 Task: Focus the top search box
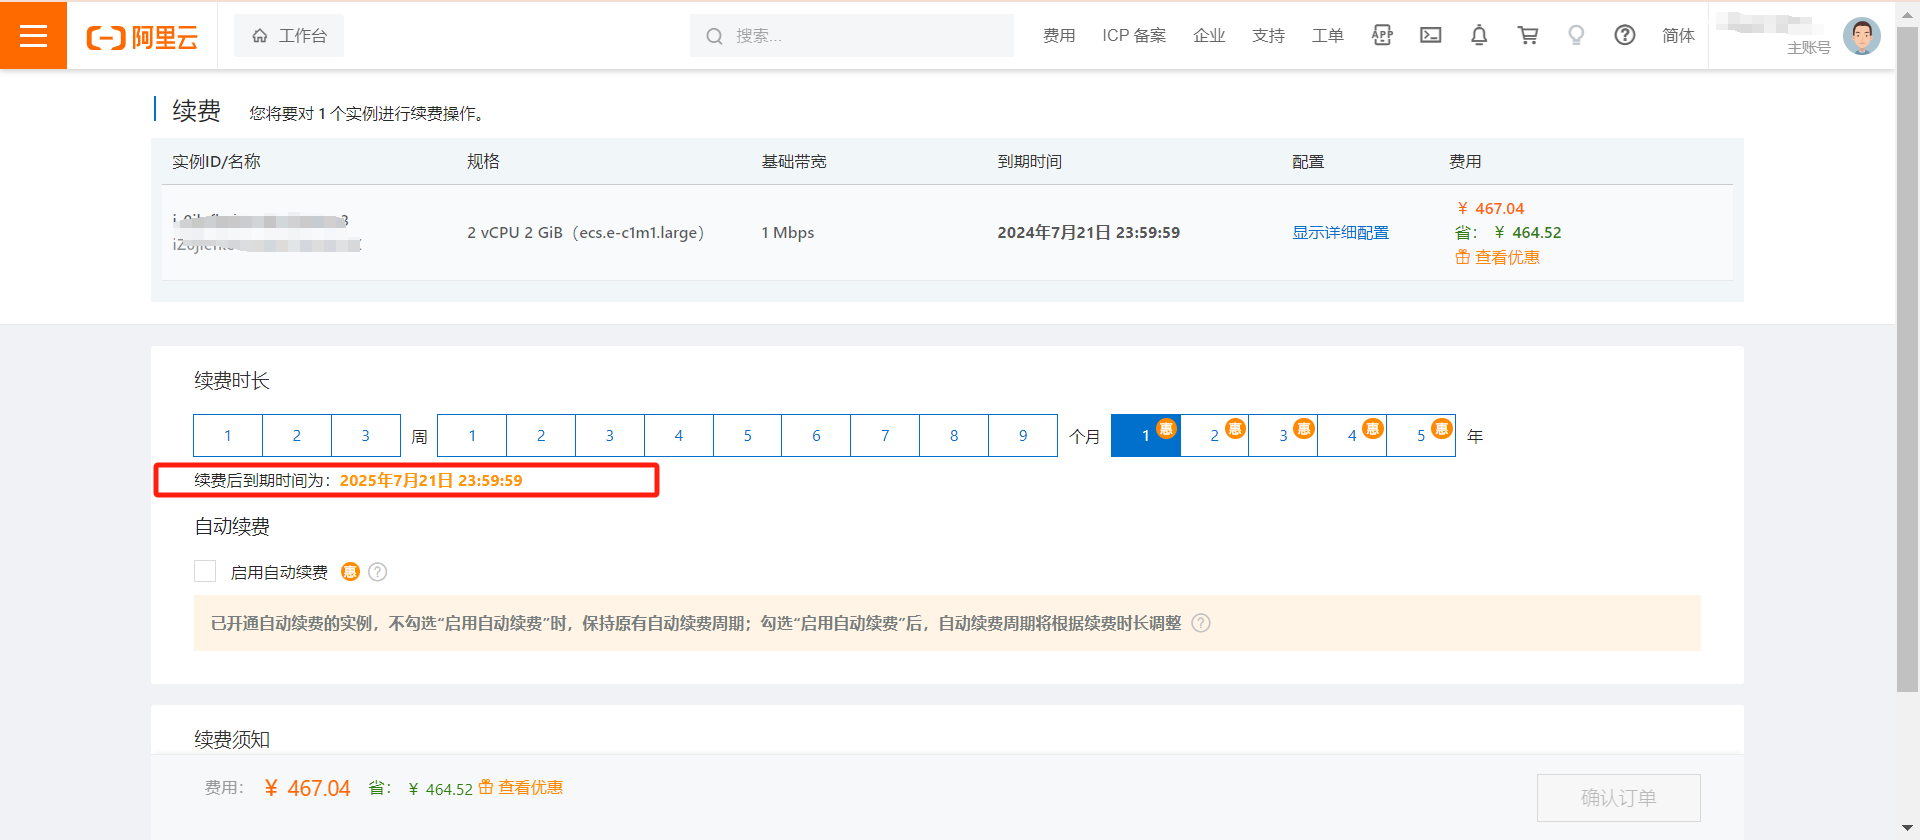pos(852,36)
